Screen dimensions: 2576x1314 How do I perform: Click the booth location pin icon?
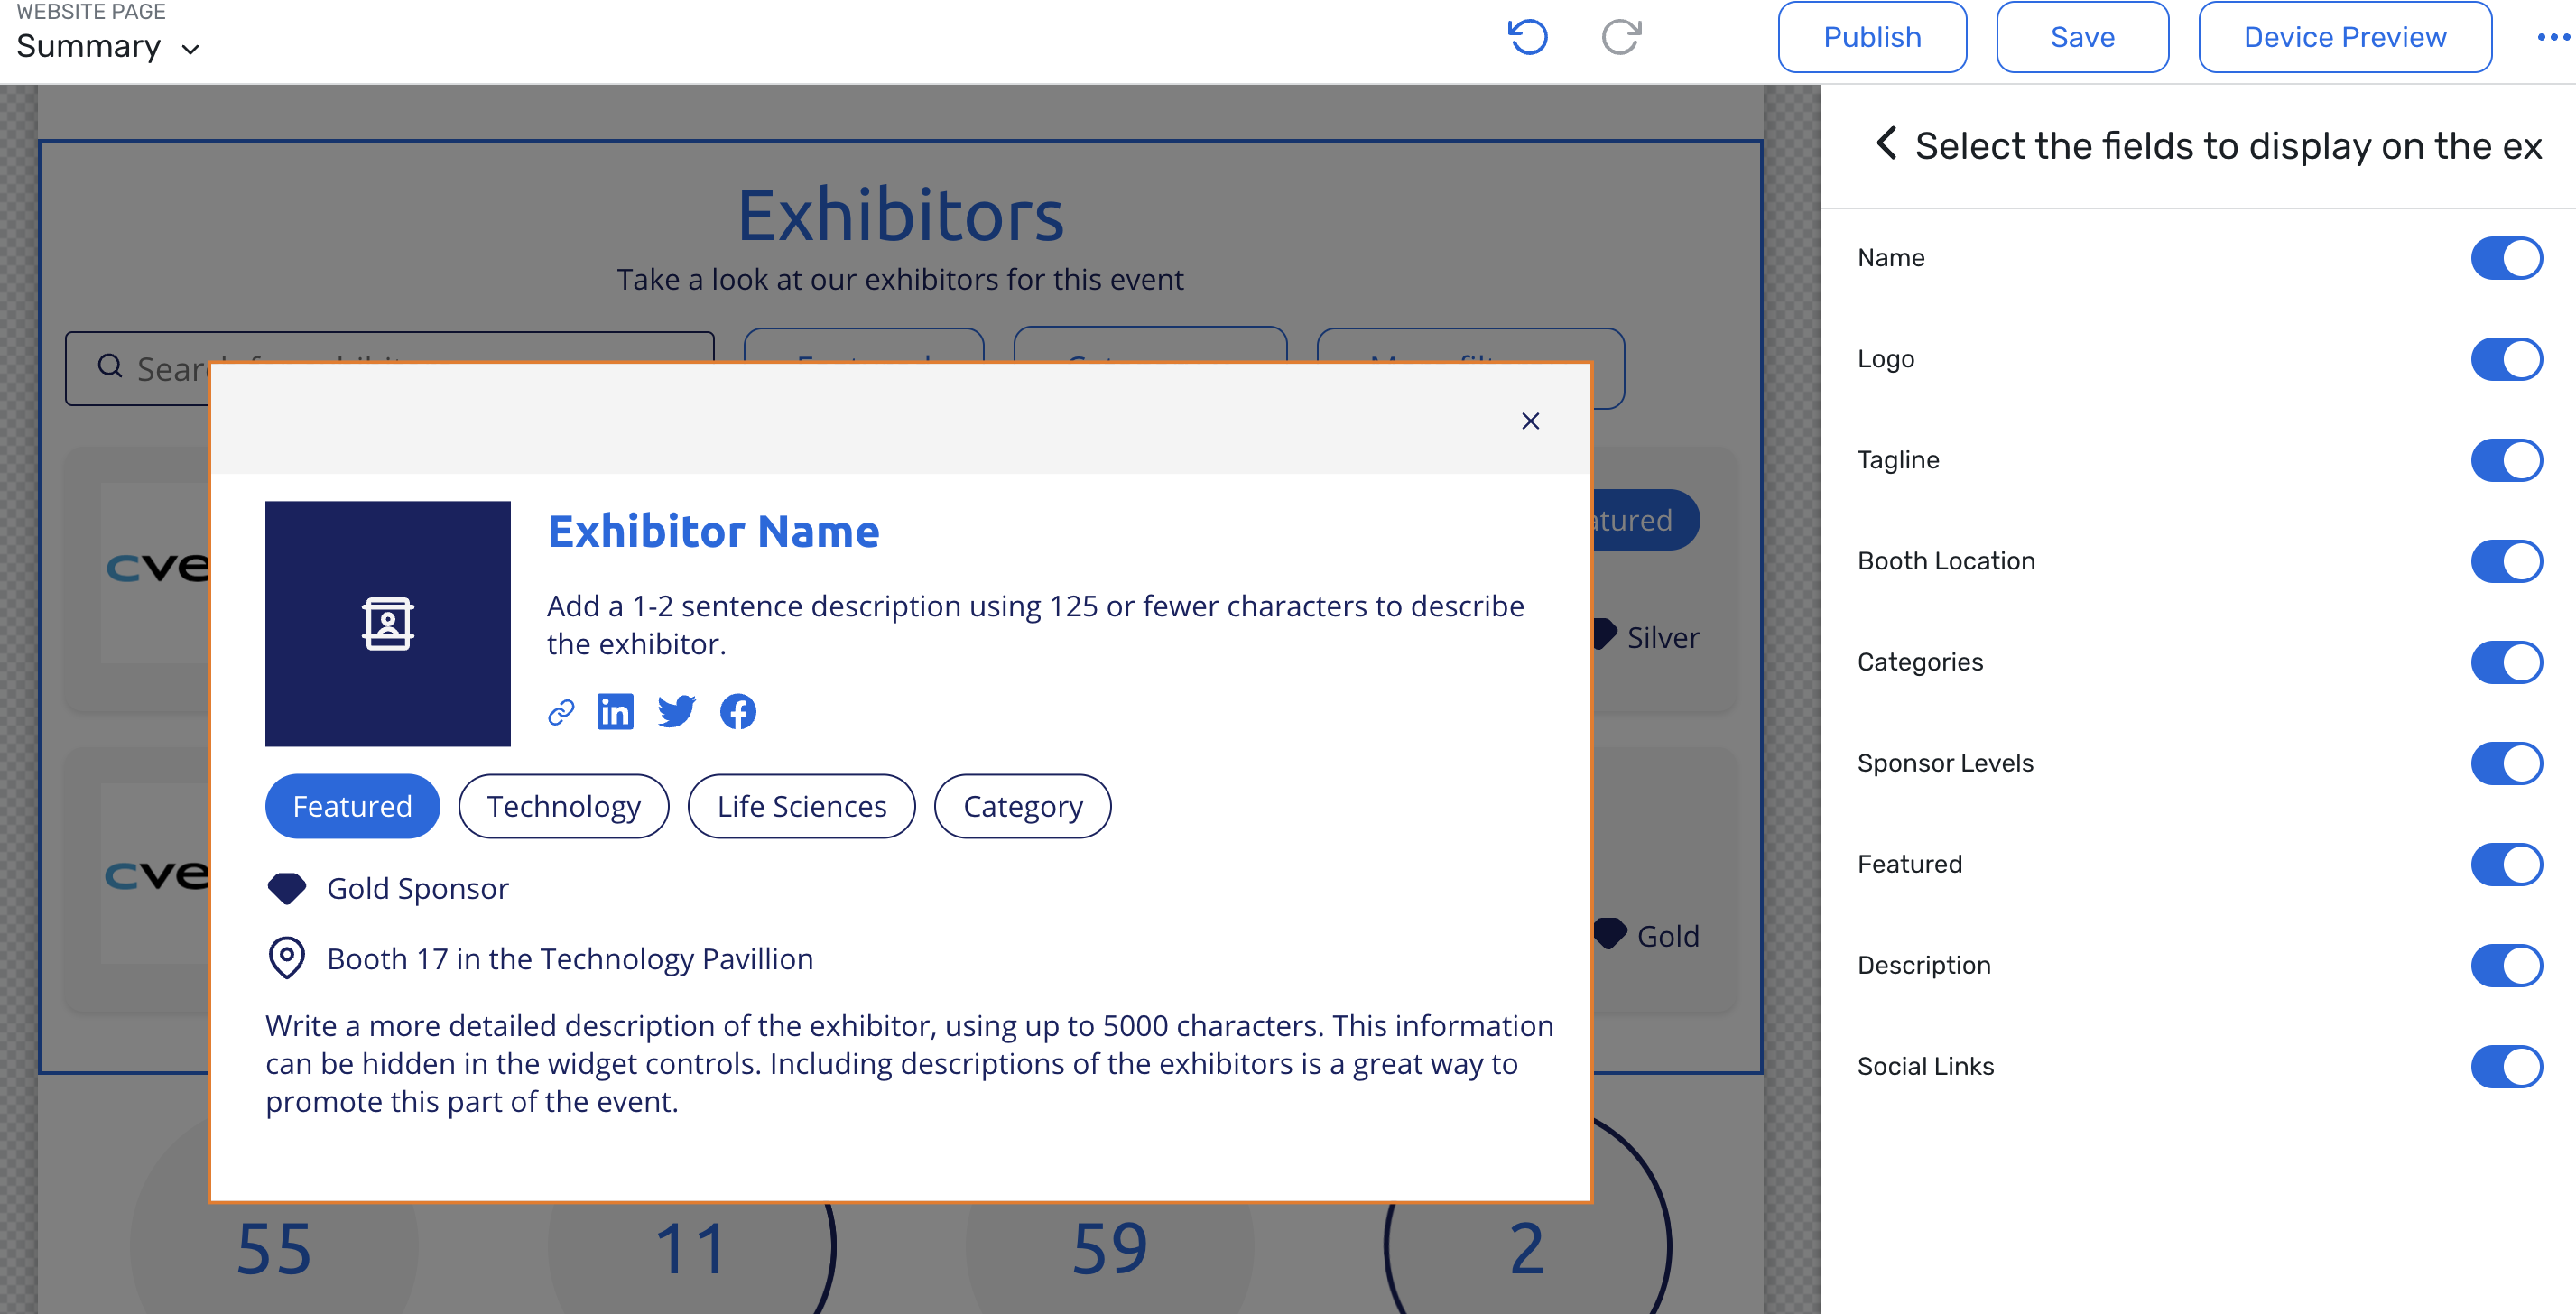[287, 958]
